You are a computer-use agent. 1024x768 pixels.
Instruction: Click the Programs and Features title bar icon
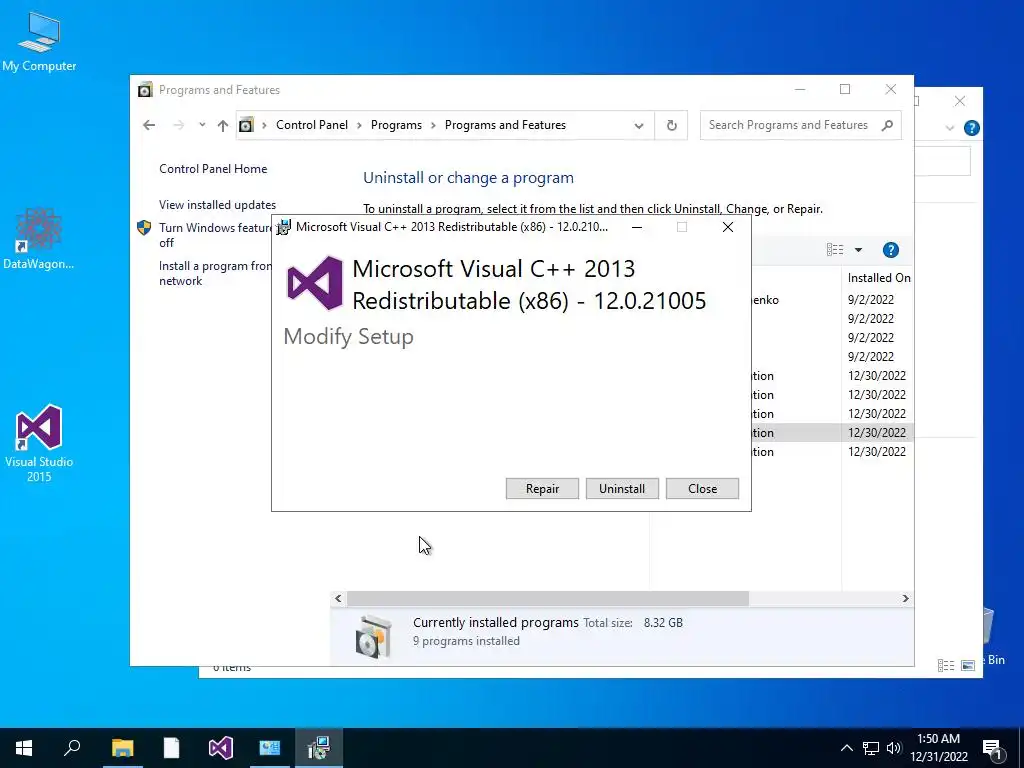point(145,89)
